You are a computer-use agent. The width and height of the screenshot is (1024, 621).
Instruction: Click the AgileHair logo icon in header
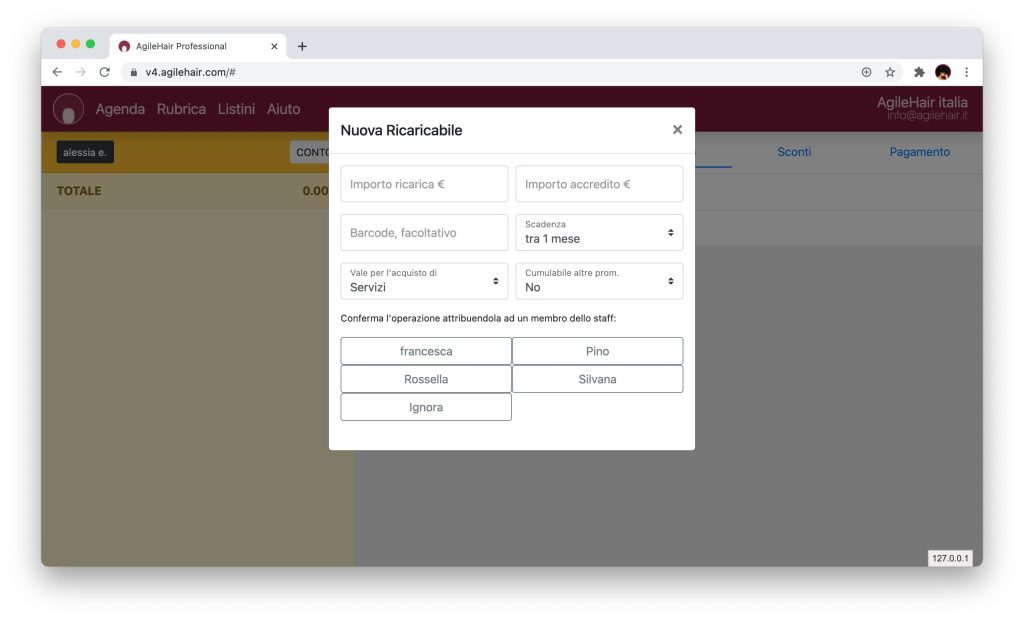pos(68,109)
